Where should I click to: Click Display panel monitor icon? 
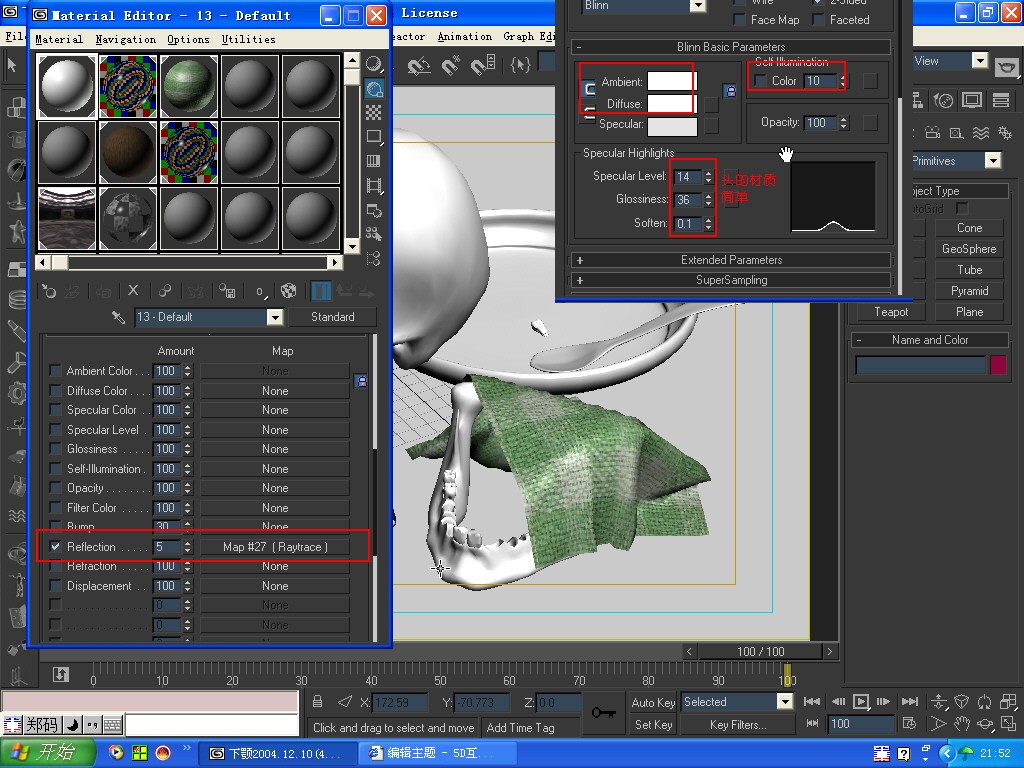click(972, 100)
